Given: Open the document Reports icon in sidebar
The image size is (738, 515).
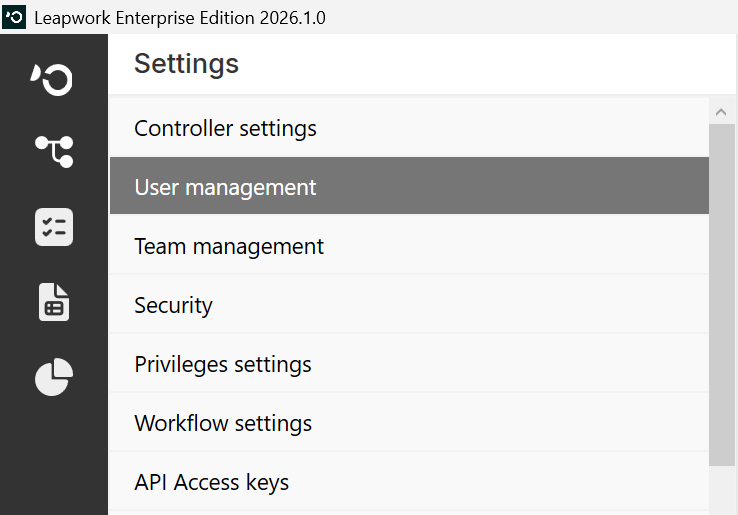Looking at the screenshot, I should [x=54, y=302].
